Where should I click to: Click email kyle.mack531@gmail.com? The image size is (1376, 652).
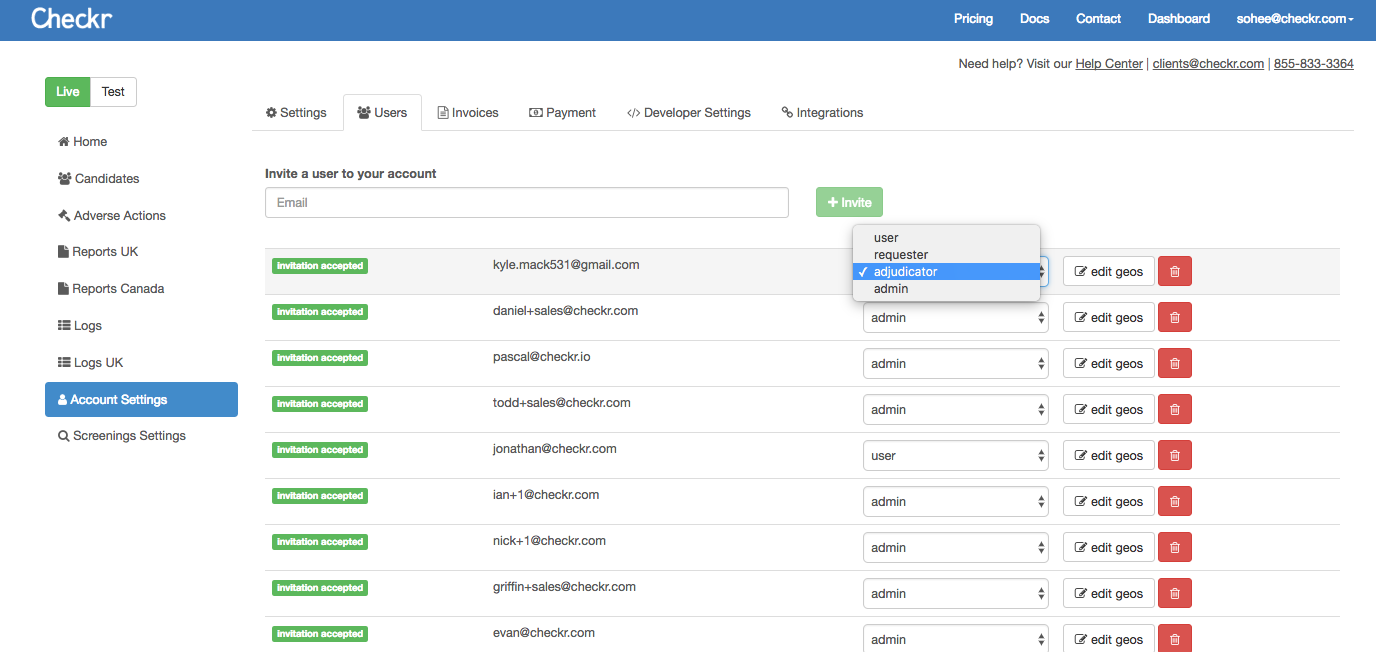pyautogui.click(x=566, y=265)
